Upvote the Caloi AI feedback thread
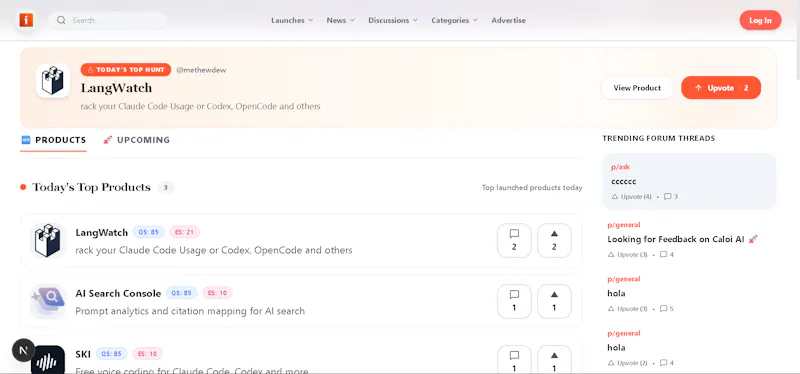 pyautogui.click(x=628, y=254)
